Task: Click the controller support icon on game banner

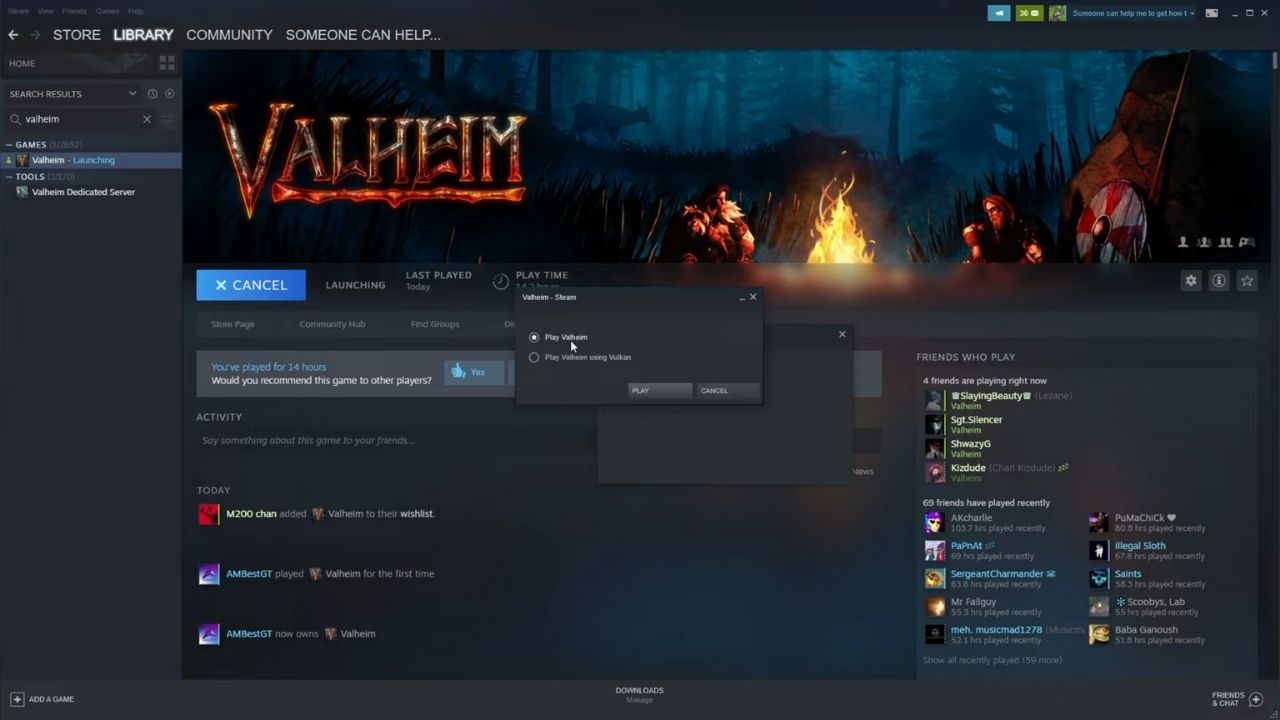Action: 1246,242
